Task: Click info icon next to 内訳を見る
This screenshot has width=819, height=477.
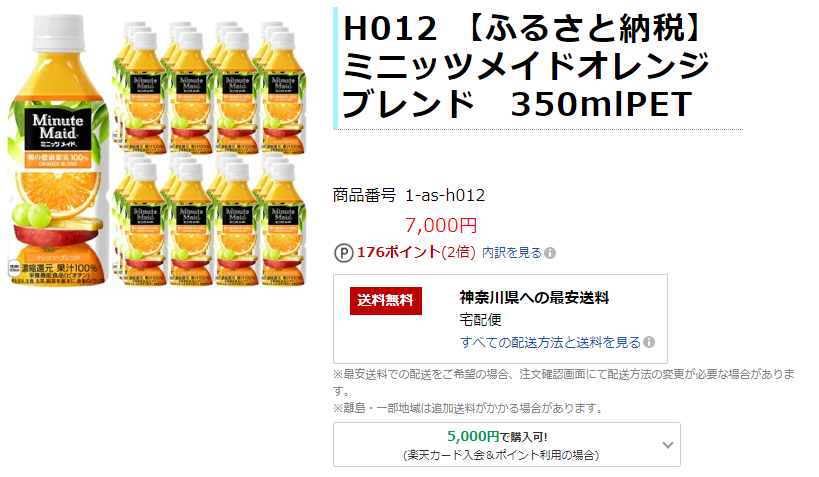Action: click(x=550, y=253)
